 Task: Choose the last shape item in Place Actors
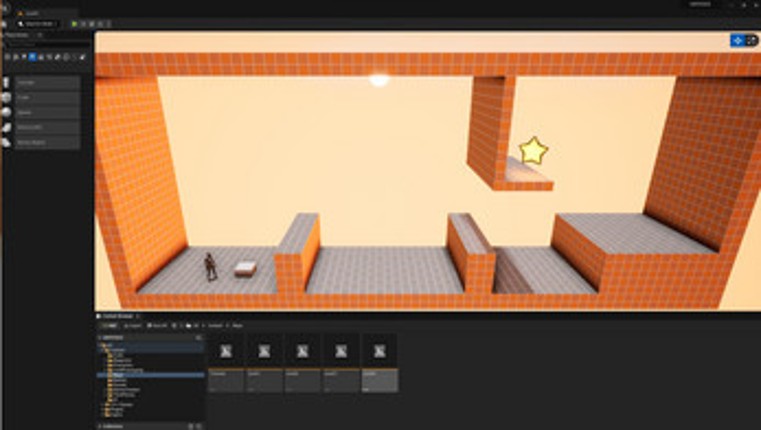41,143
